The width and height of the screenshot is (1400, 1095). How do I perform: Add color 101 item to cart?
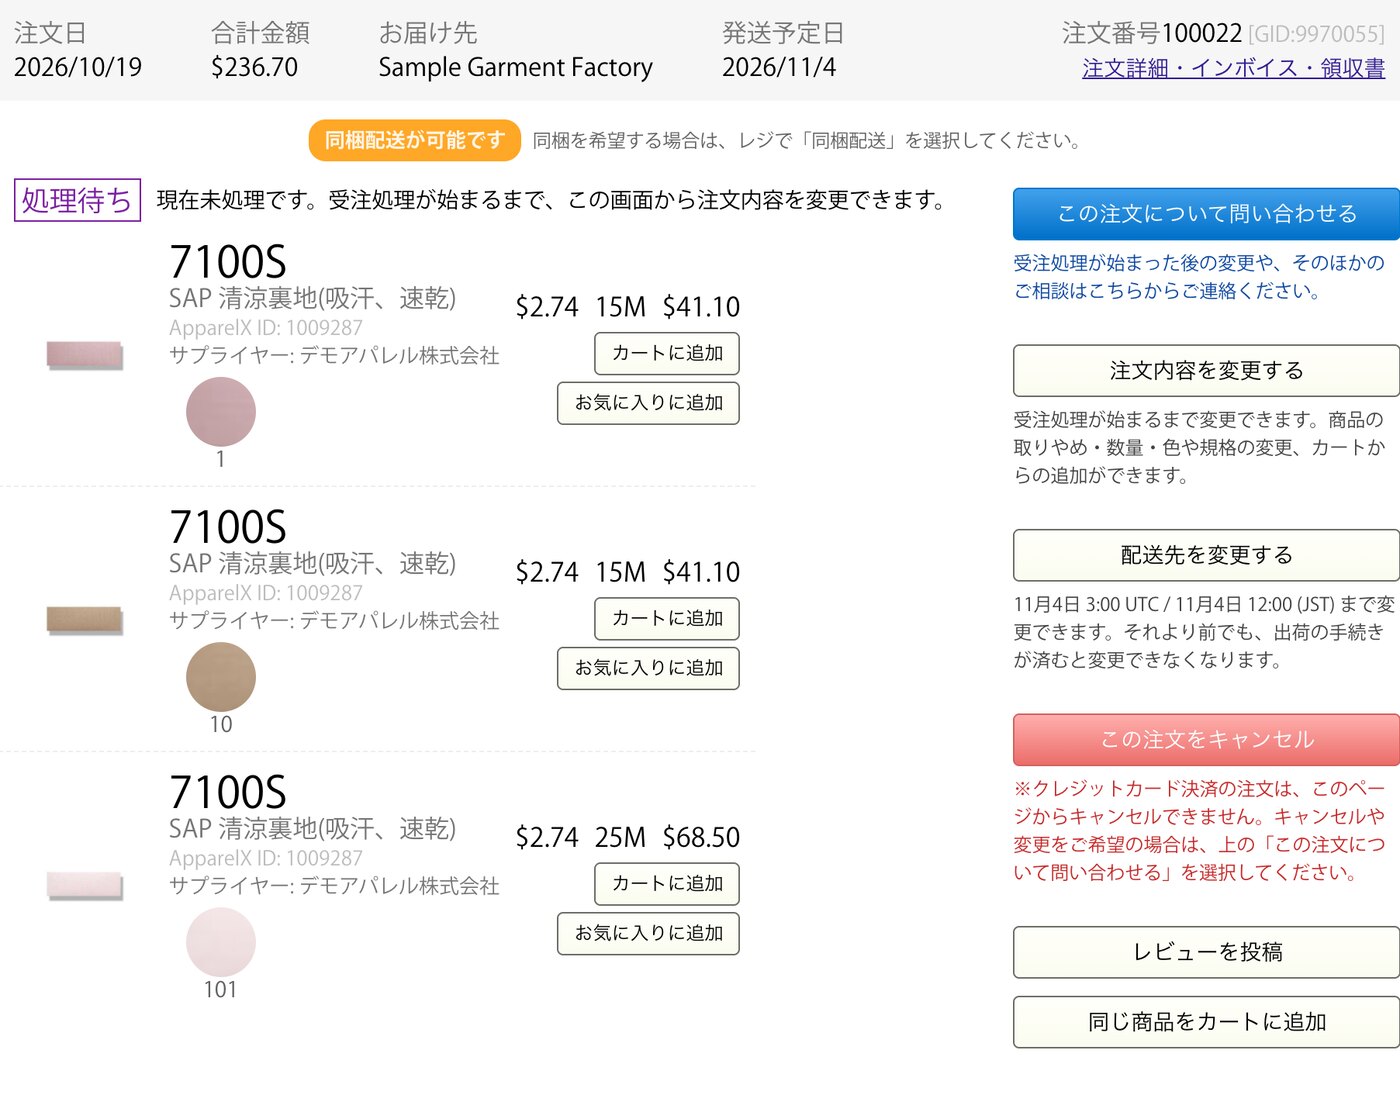pos(667,884)
